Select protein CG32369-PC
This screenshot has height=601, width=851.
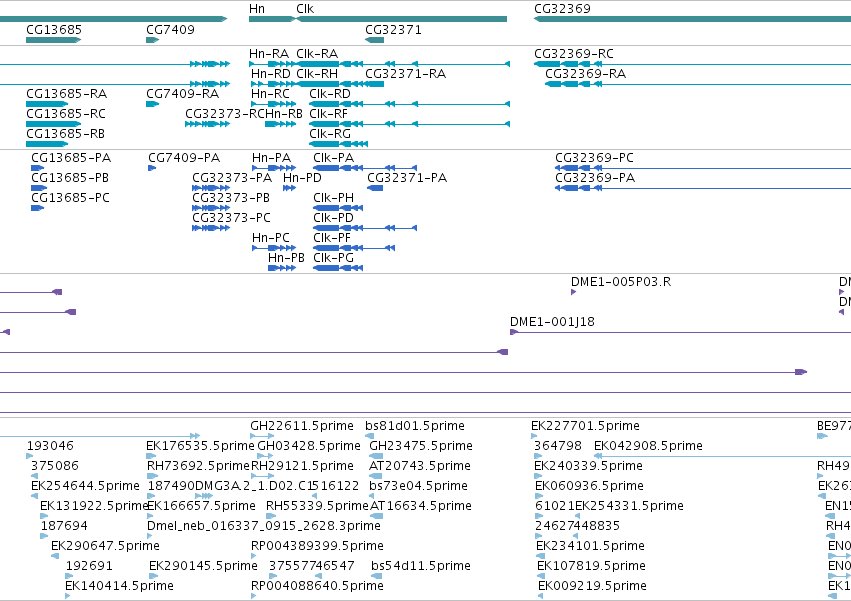[594, 158]
